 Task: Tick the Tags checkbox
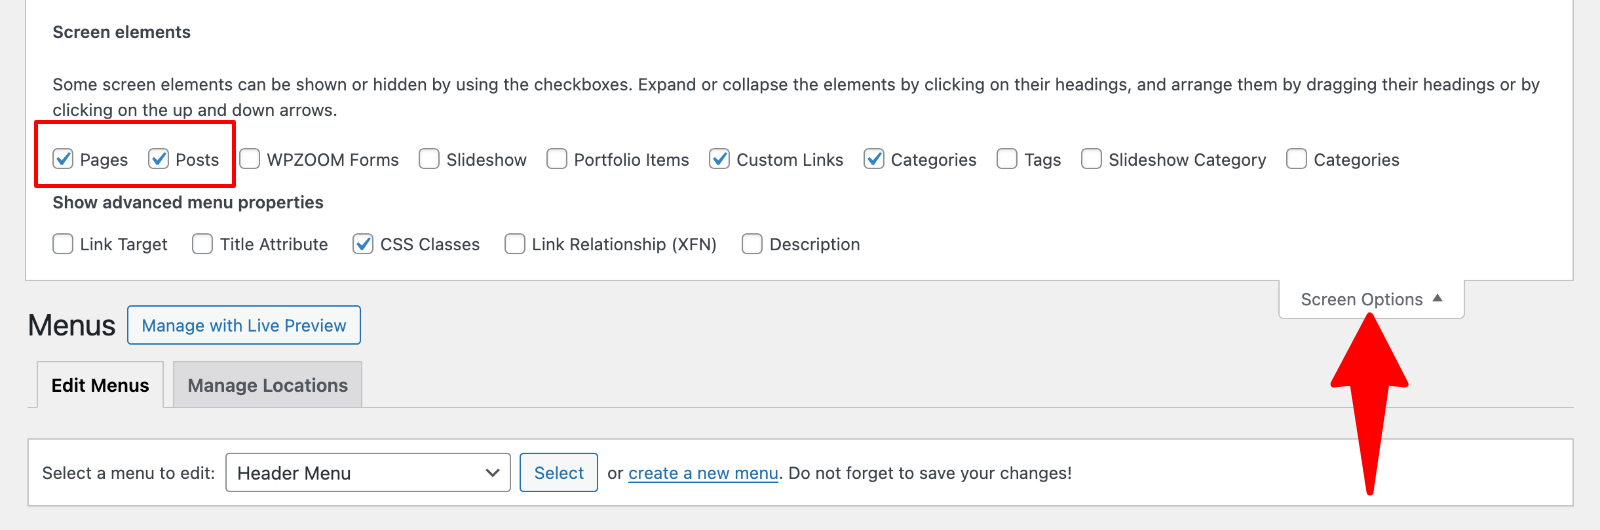point(1007,159)
